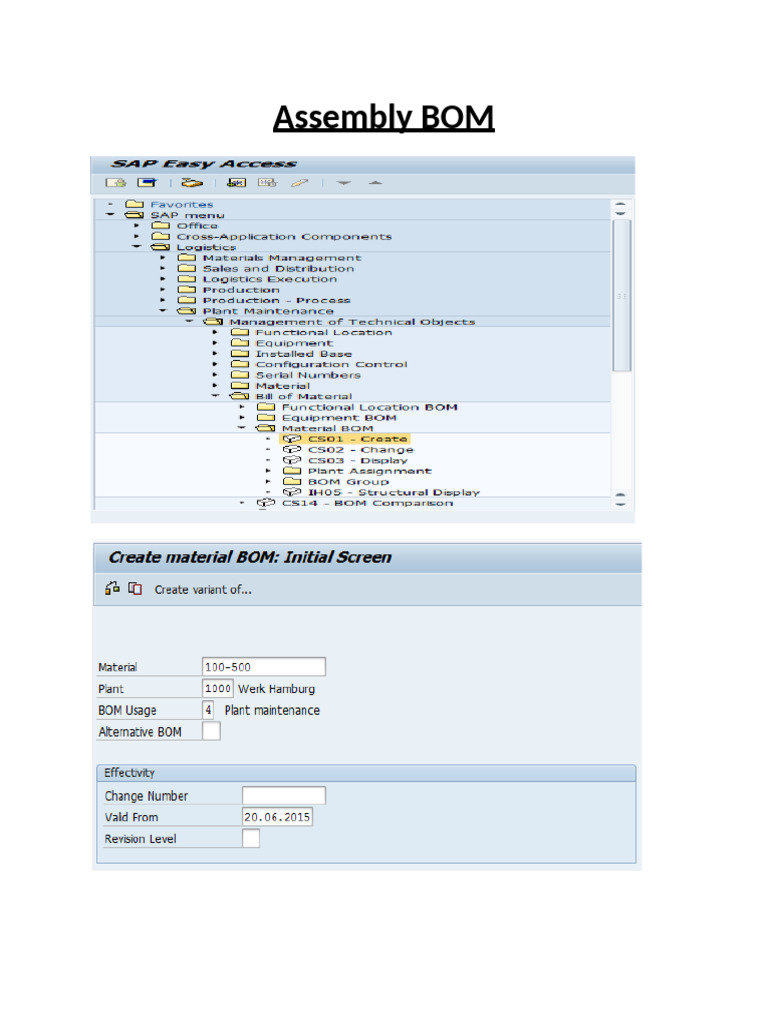Click the IH05 transaction cube icon

(x=291, y=492)
